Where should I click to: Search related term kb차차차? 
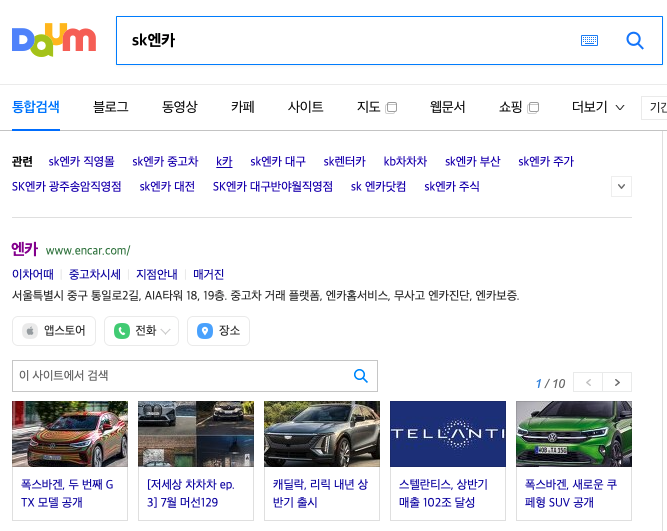point(405,162)
